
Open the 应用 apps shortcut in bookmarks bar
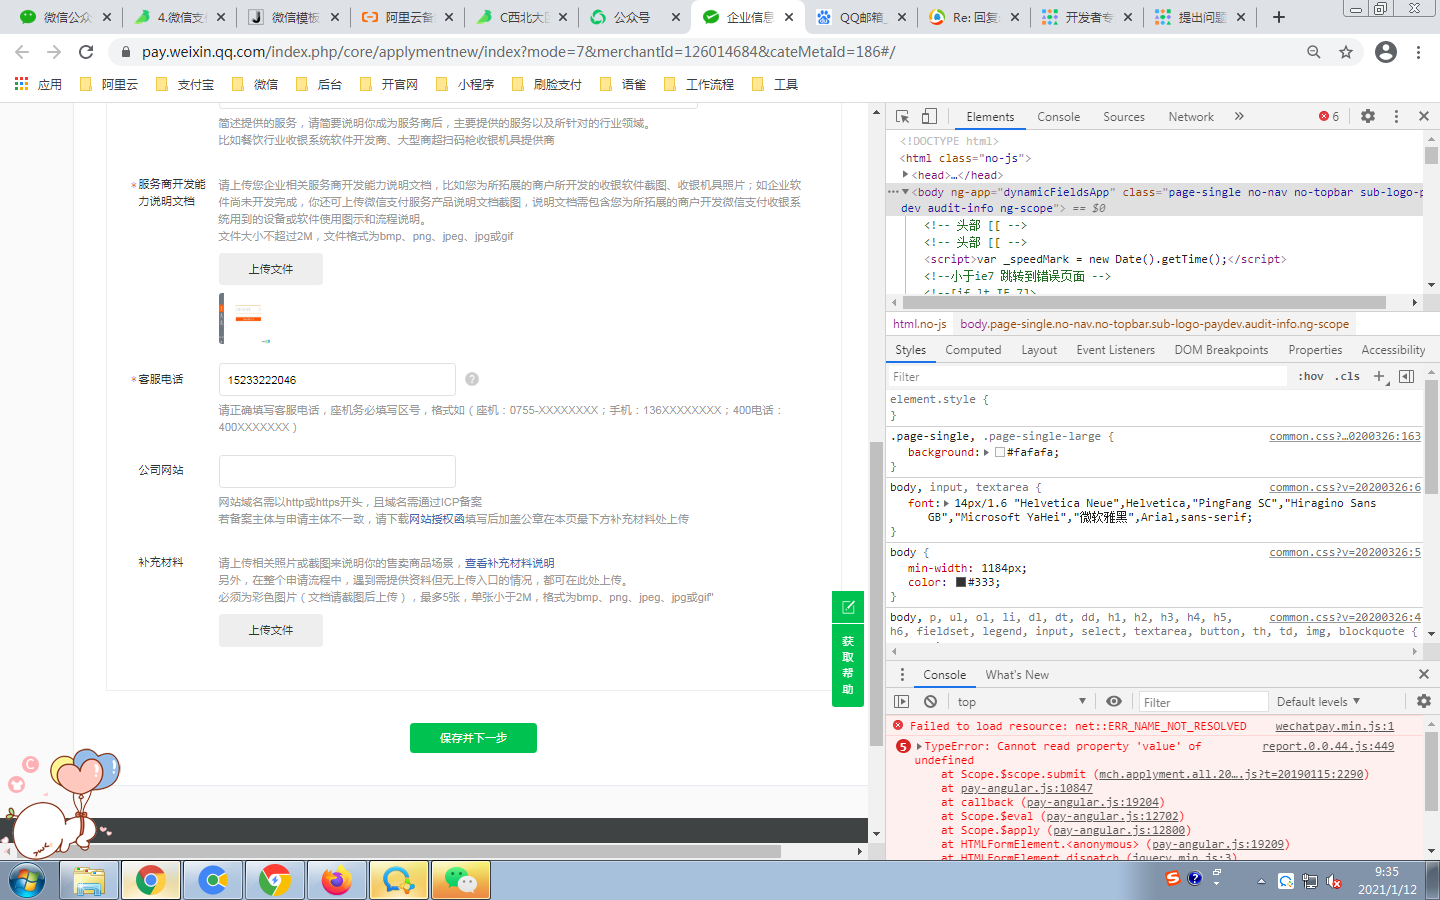(x=38, y=85)
